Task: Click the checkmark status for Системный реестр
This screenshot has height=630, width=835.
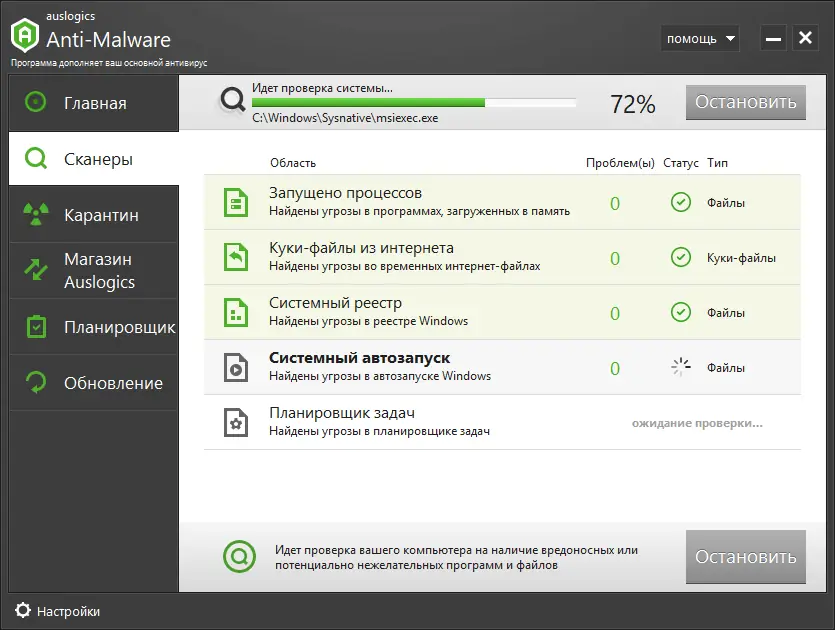Action: (680, 312)
